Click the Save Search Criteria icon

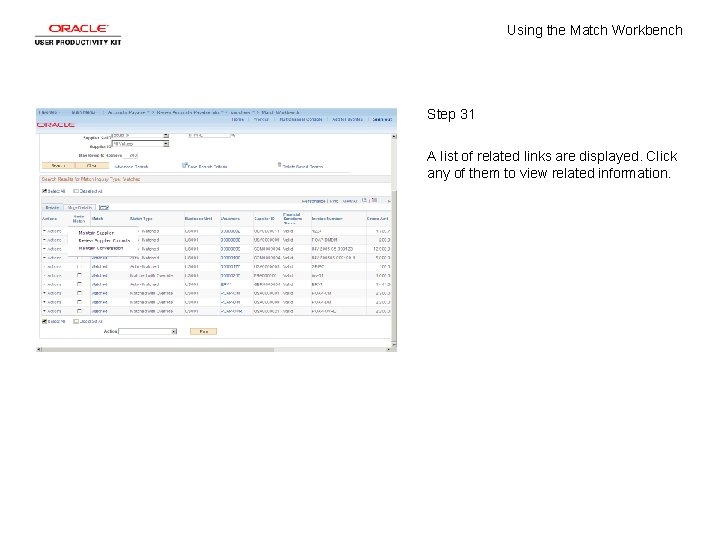185,165
